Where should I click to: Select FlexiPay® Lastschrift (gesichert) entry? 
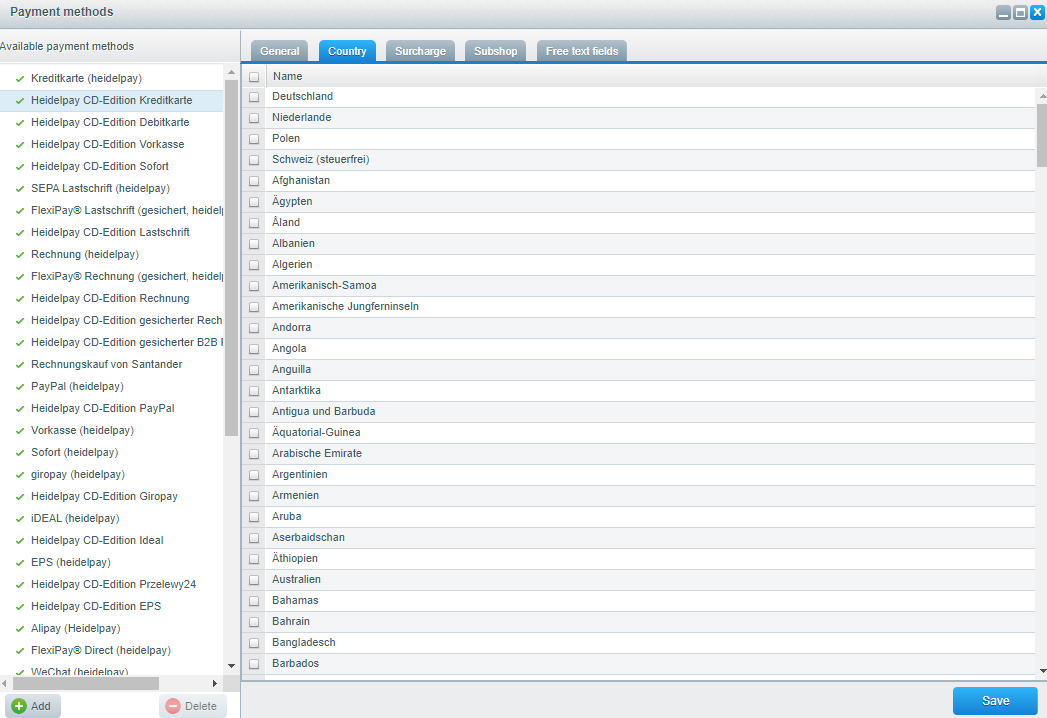pyautogui.click(x=112, y=210)
